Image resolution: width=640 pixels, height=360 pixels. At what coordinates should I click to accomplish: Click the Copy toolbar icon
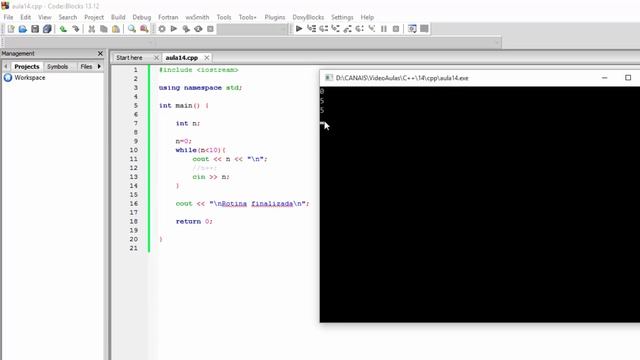[104, 29]
